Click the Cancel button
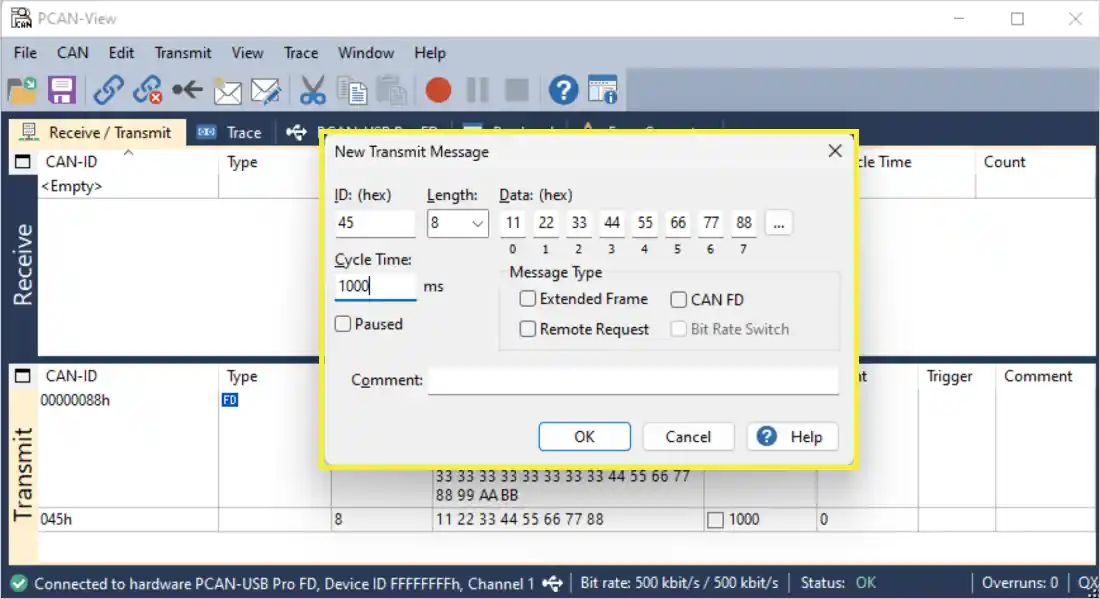Image resolution: width=1100 pixels, height=599 pixels. click(x=688, y=436)
